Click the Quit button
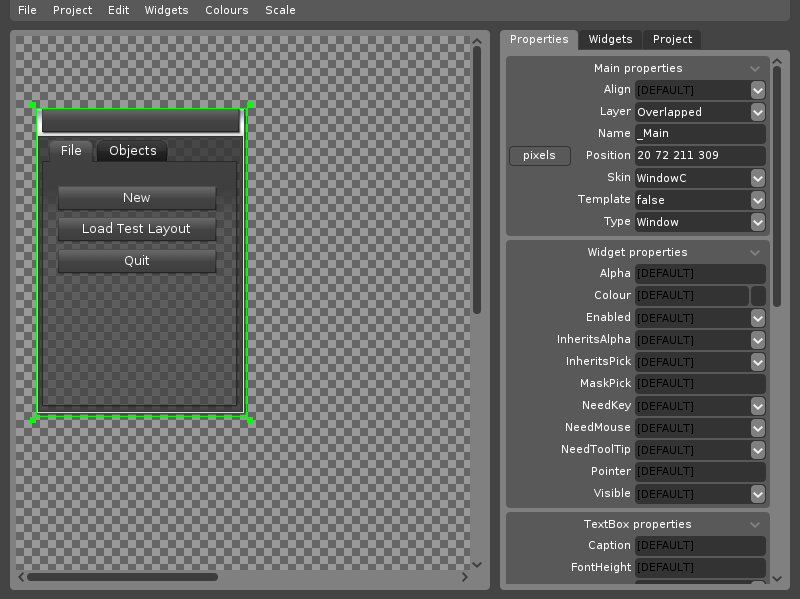The width and height of the screenshot is (800, 599). (137, 261)
